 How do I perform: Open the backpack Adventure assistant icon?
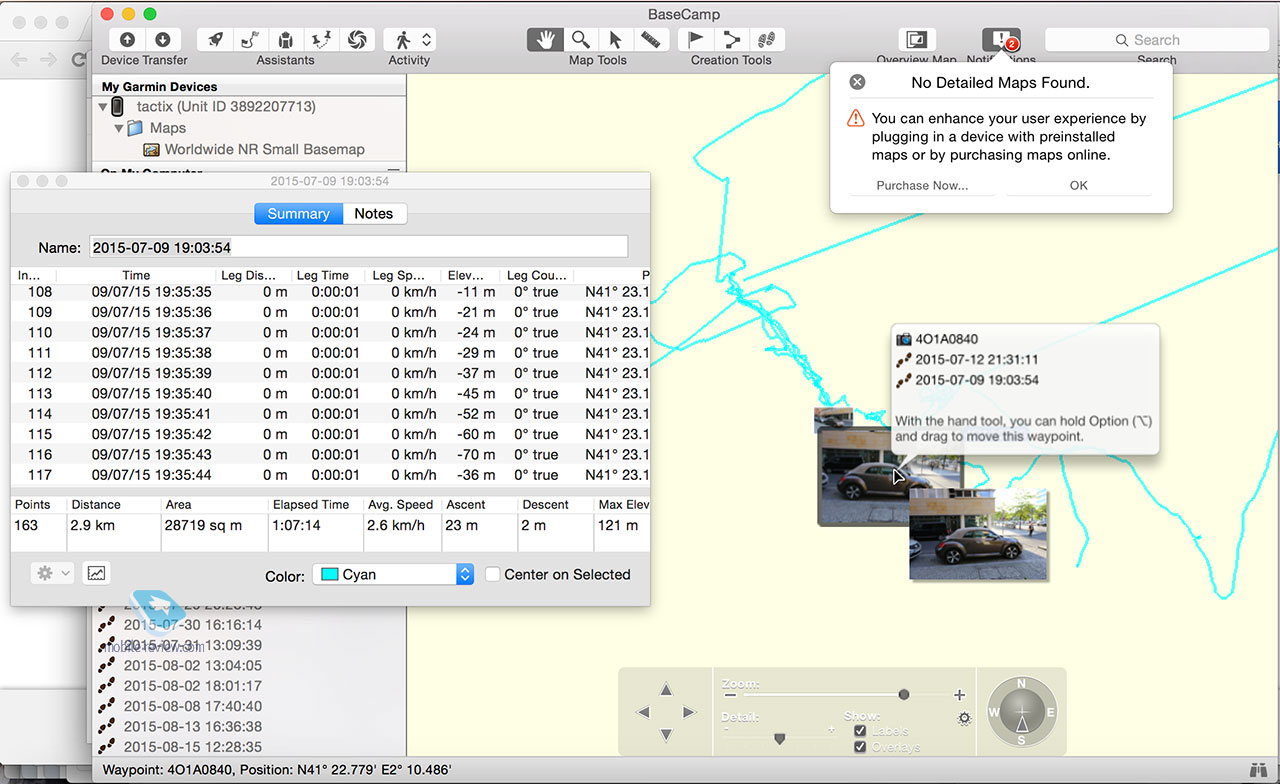[286, 40]
